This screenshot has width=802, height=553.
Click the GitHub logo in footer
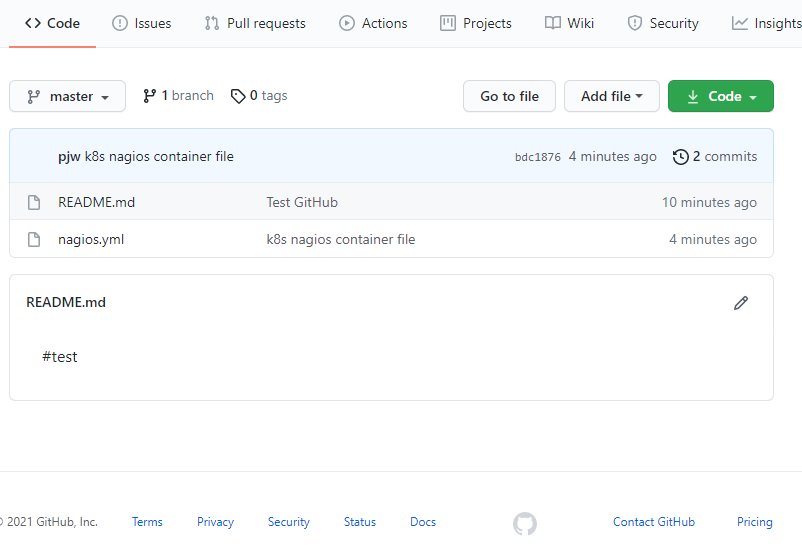coord(525,524)
